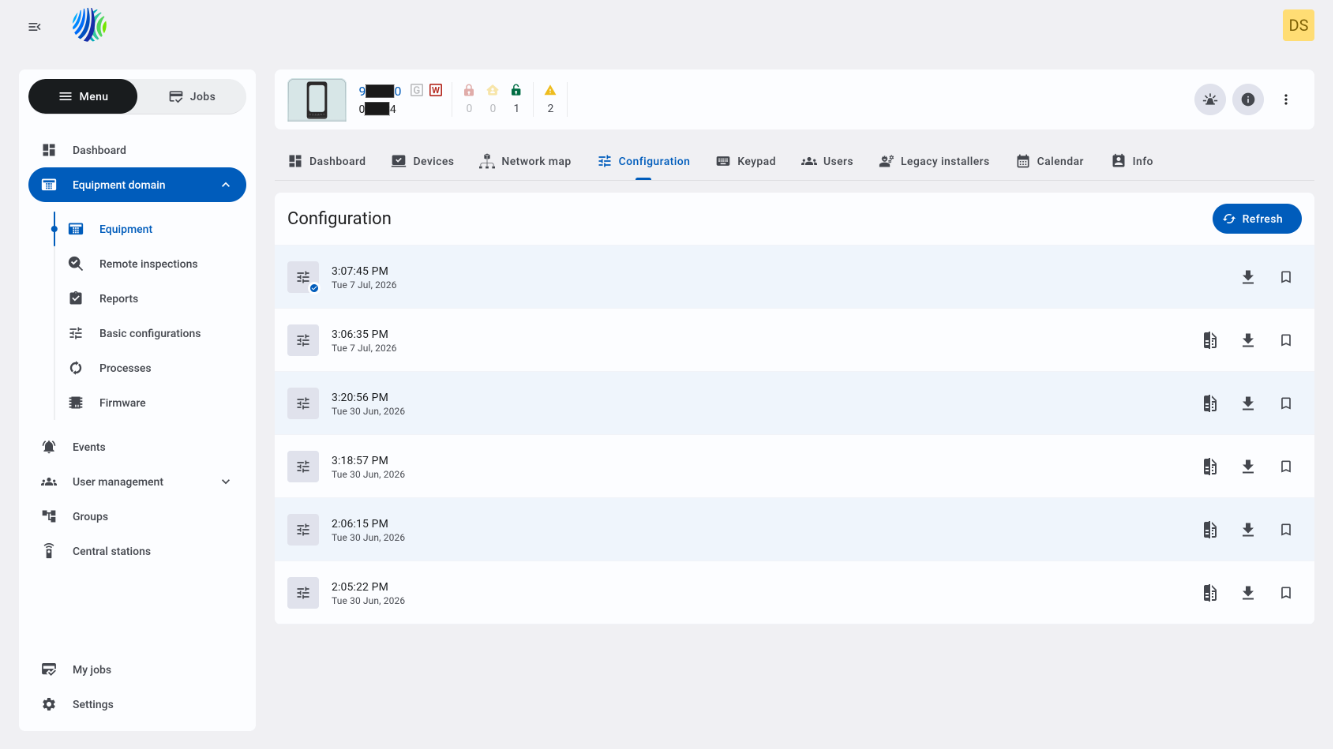
Task: Open the 3:06:35 PM configuration entry
Action: [794, 340]
